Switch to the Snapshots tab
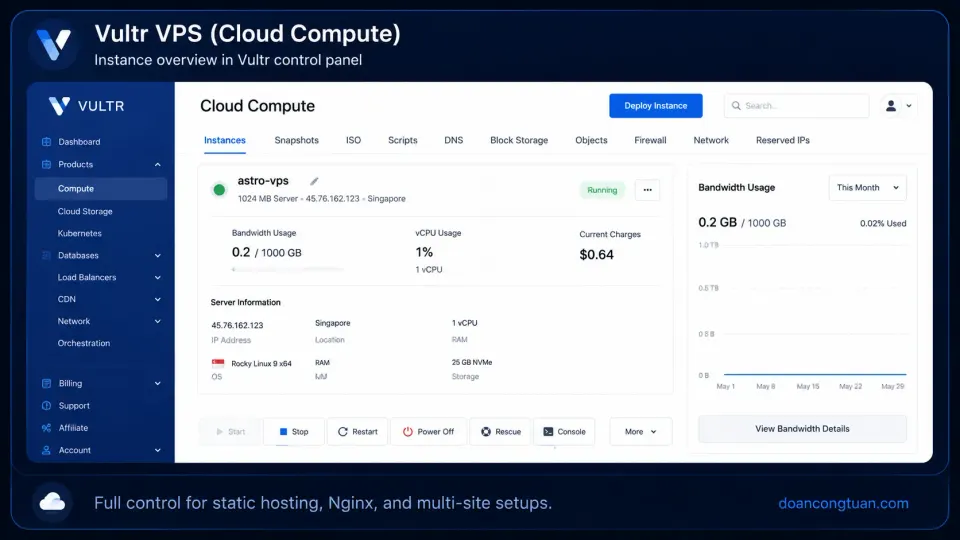 (296, 140)
